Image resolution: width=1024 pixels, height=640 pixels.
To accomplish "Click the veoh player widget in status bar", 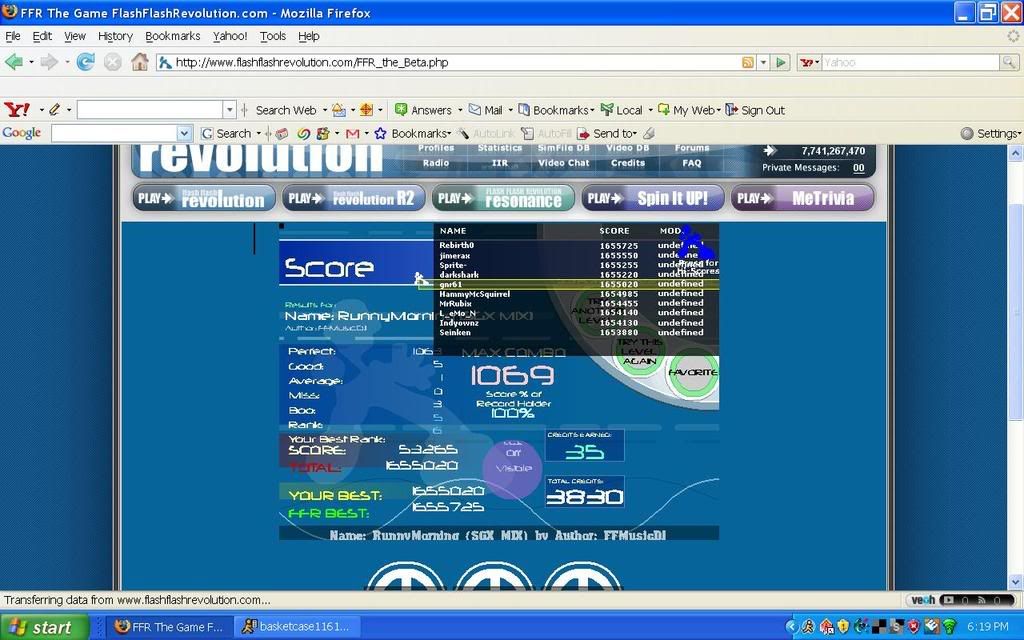I will click(x=962, y=600).
